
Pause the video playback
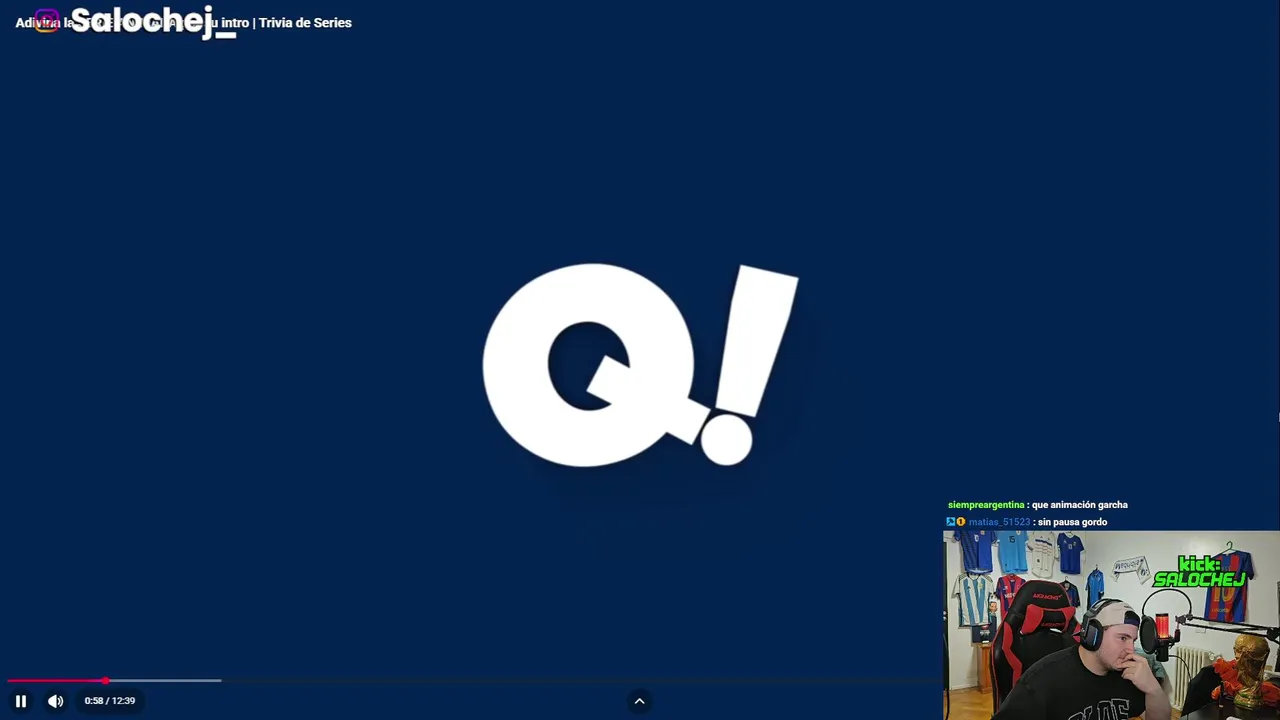(x=20, y=701)
